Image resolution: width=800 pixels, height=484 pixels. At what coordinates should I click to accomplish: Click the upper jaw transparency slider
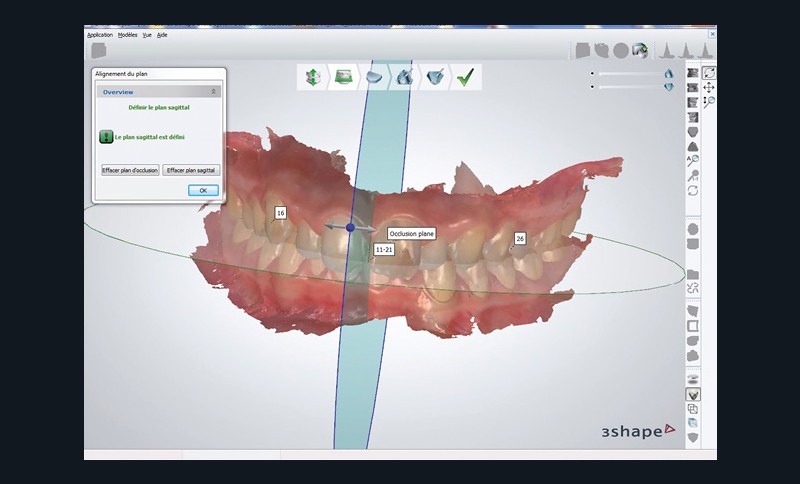[630, 73]
